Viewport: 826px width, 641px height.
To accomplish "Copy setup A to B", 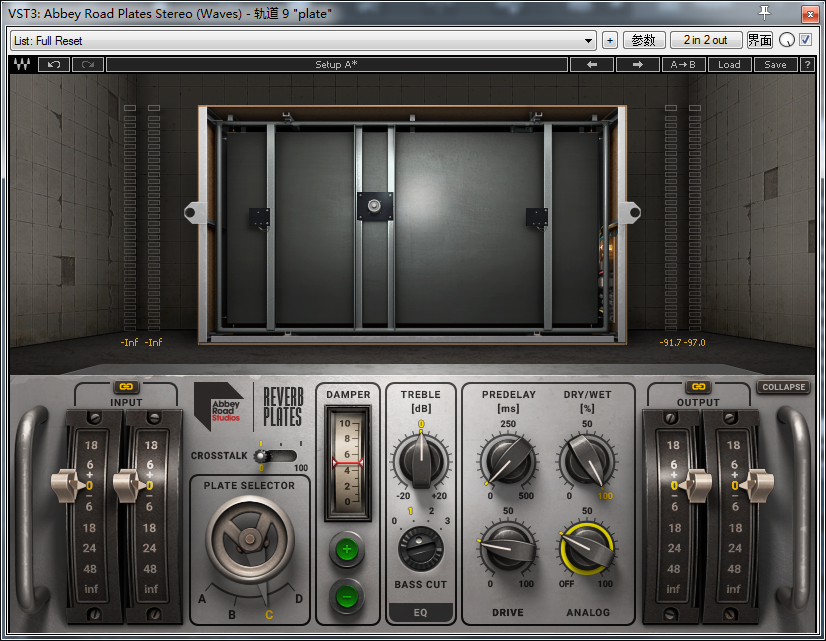I will pos(683,64).
